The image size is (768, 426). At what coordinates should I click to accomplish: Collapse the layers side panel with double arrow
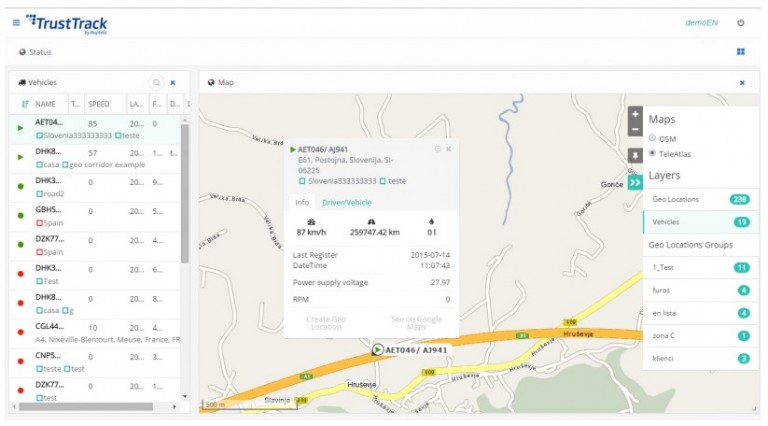click(x=634, y=182)
